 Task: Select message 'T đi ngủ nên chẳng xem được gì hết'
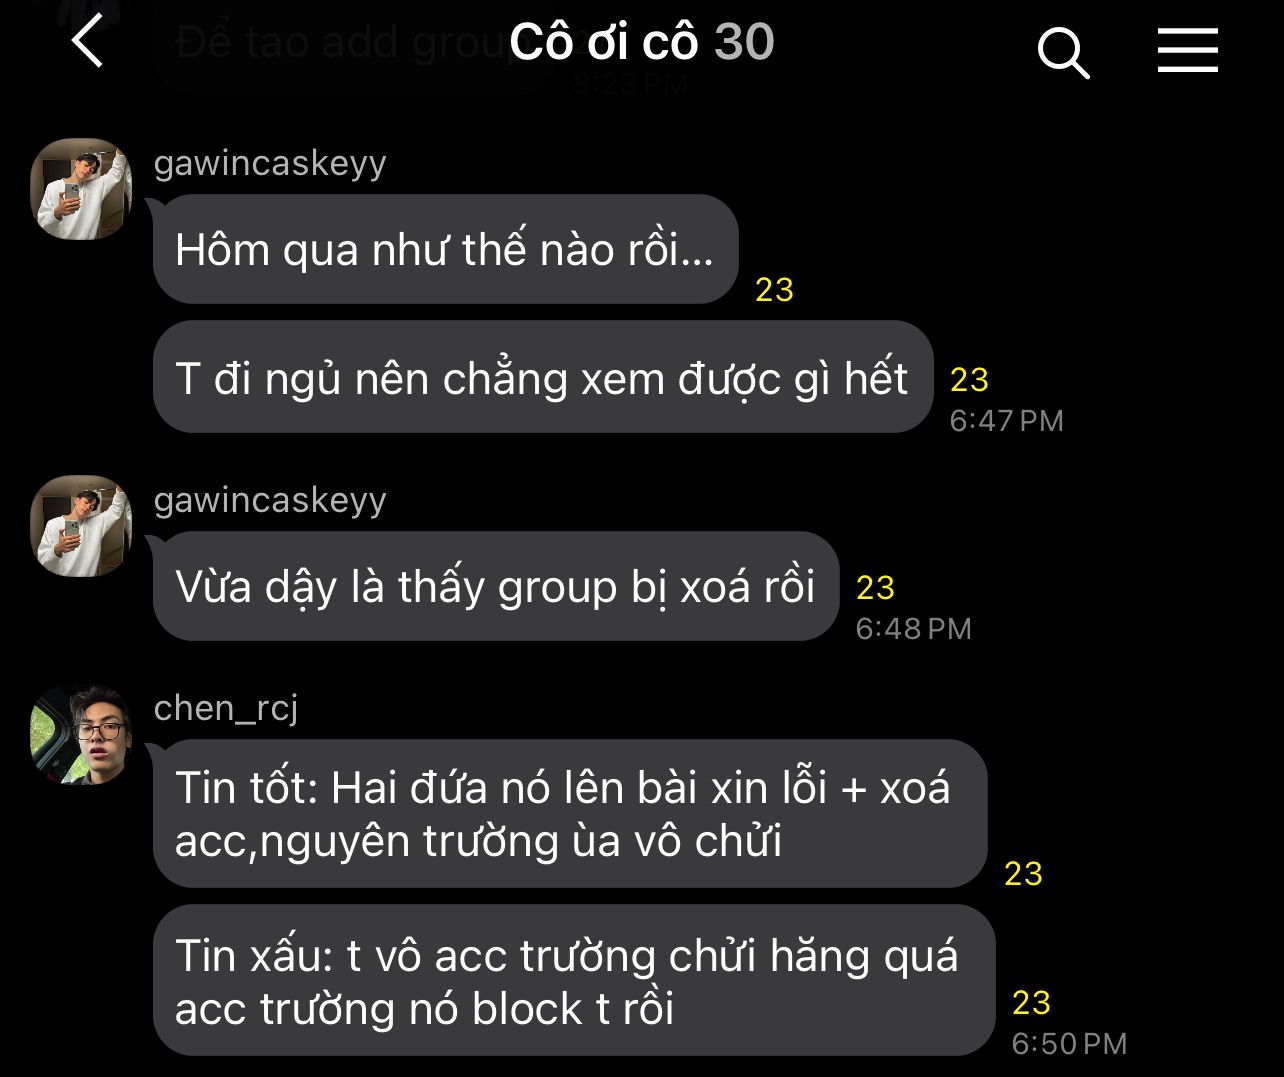coord(543,378)
